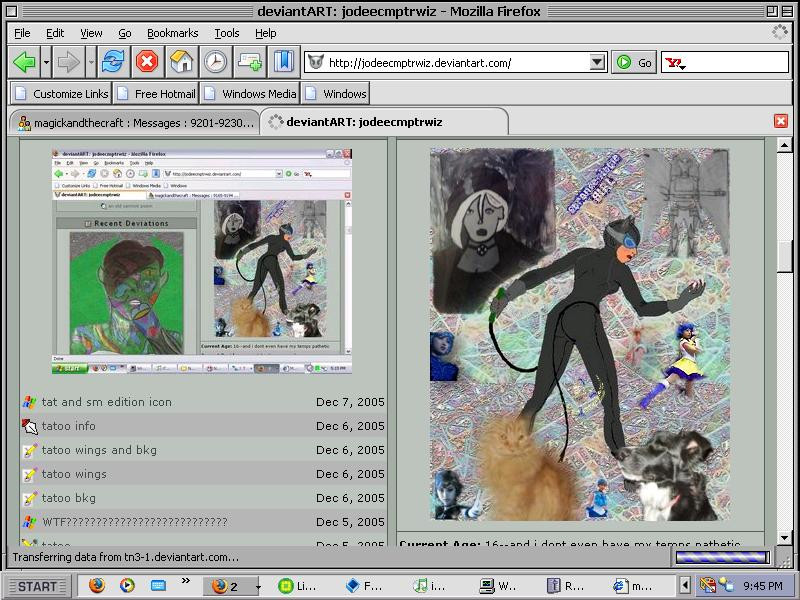Click the START button
The image size is (800, 600).
38,586
